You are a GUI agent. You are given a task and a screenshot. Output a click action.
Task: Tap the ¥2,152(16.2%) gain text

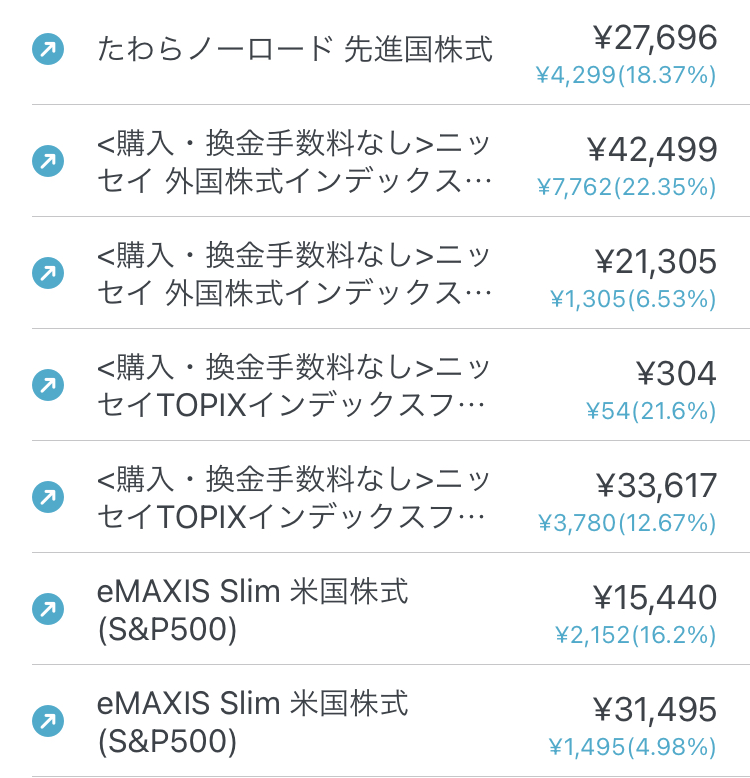(635, 635)
